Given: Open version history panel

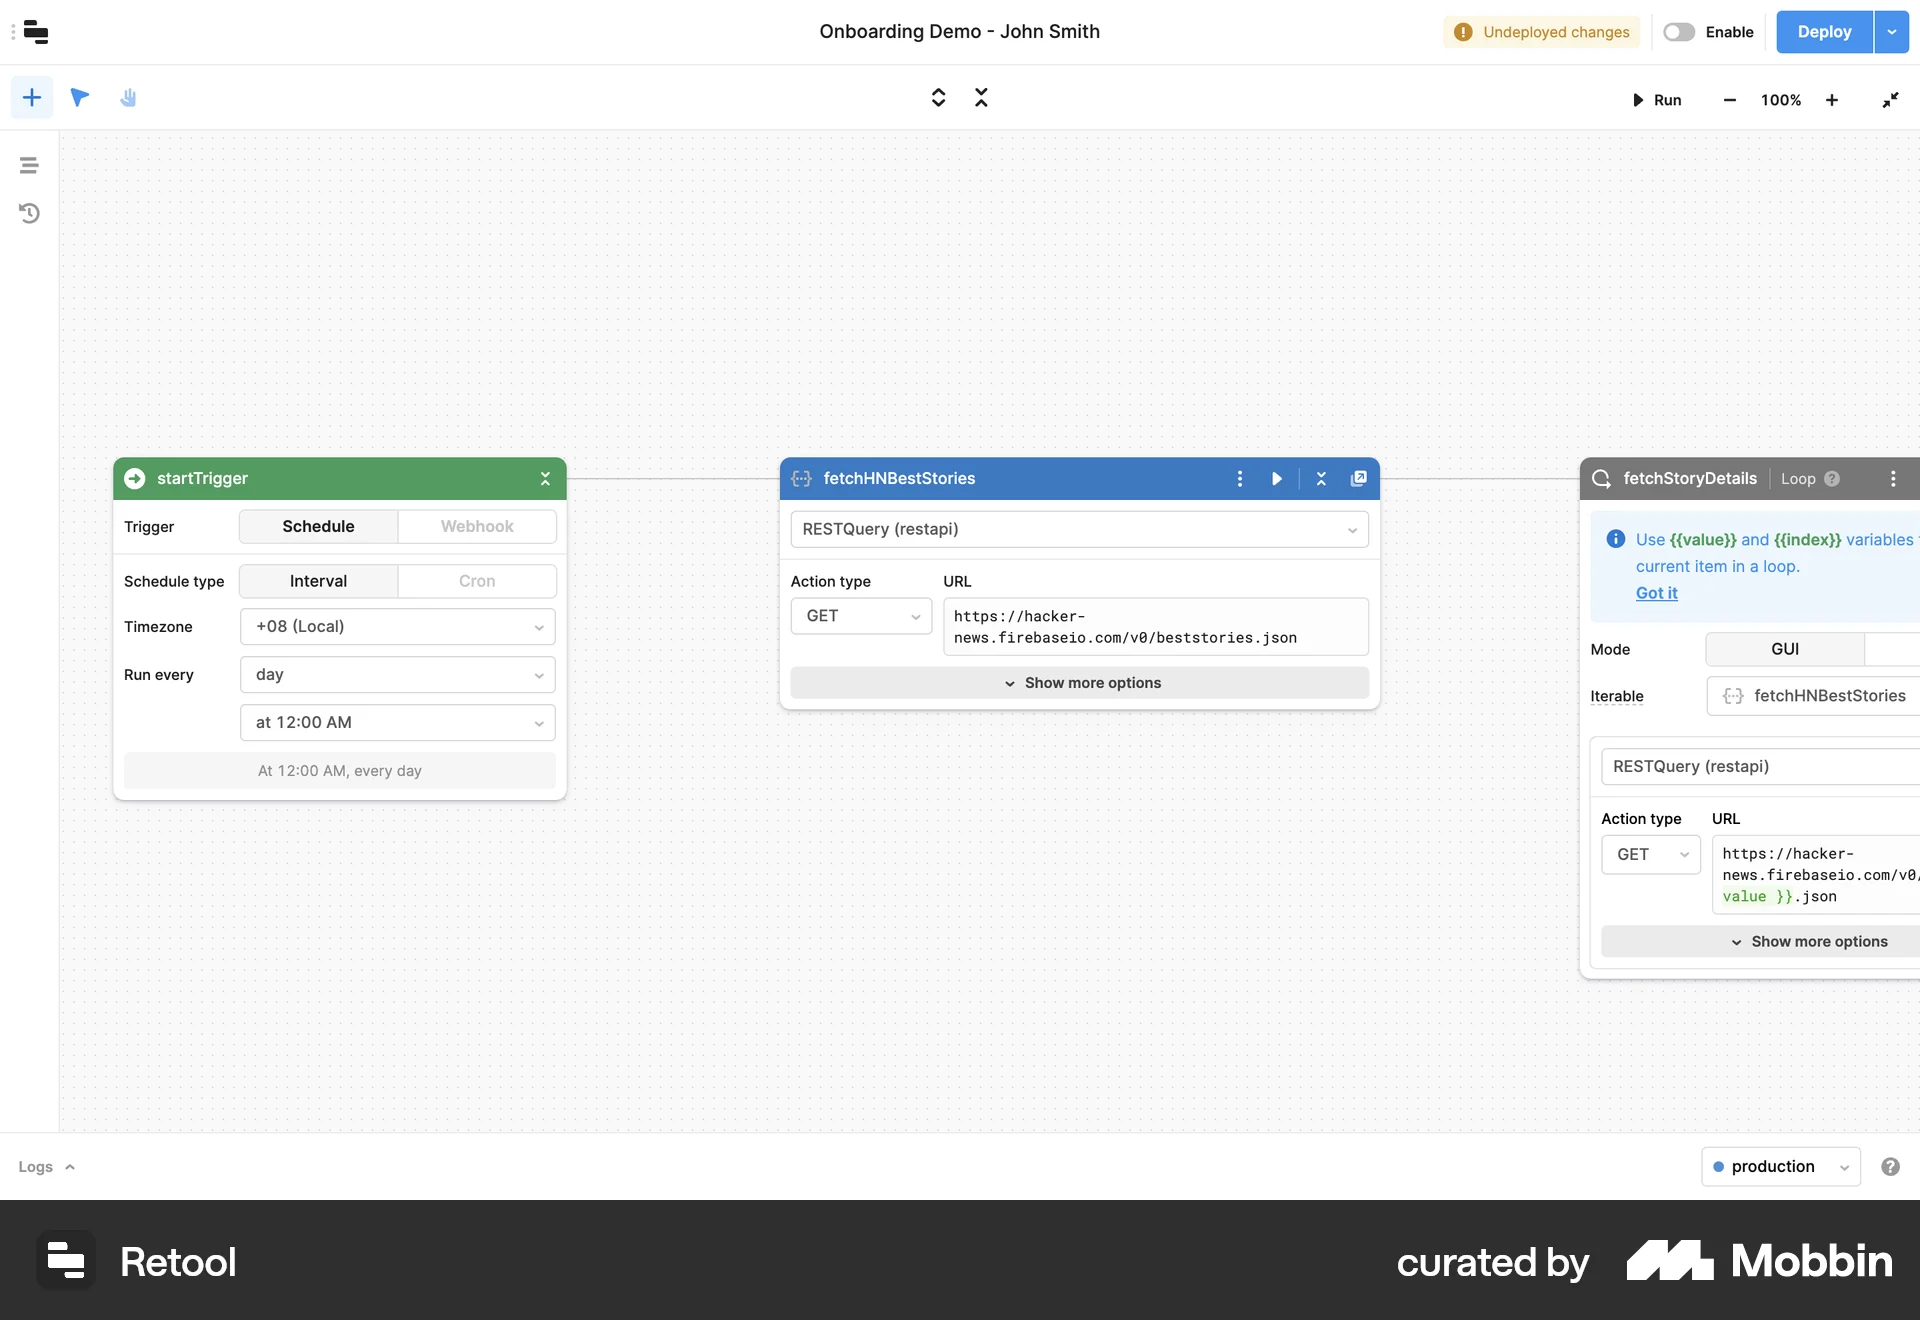Looking at the screenshot, I should pyautogui.click(x=29, y=213).
